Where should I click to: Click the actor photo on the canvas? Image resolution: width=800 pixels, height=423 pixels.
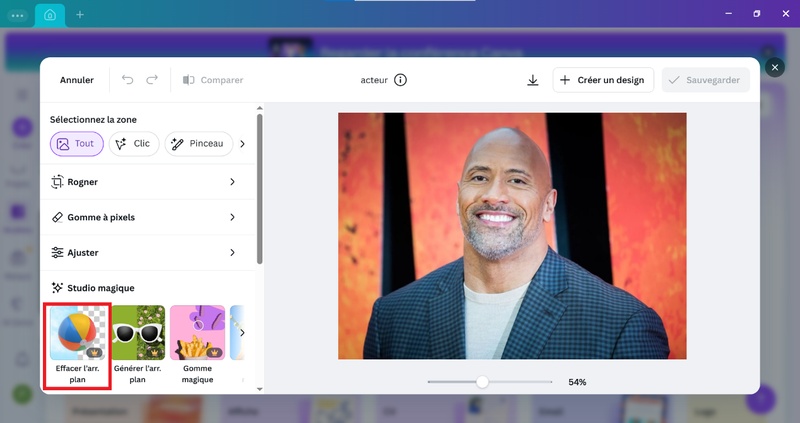point(512,236)
